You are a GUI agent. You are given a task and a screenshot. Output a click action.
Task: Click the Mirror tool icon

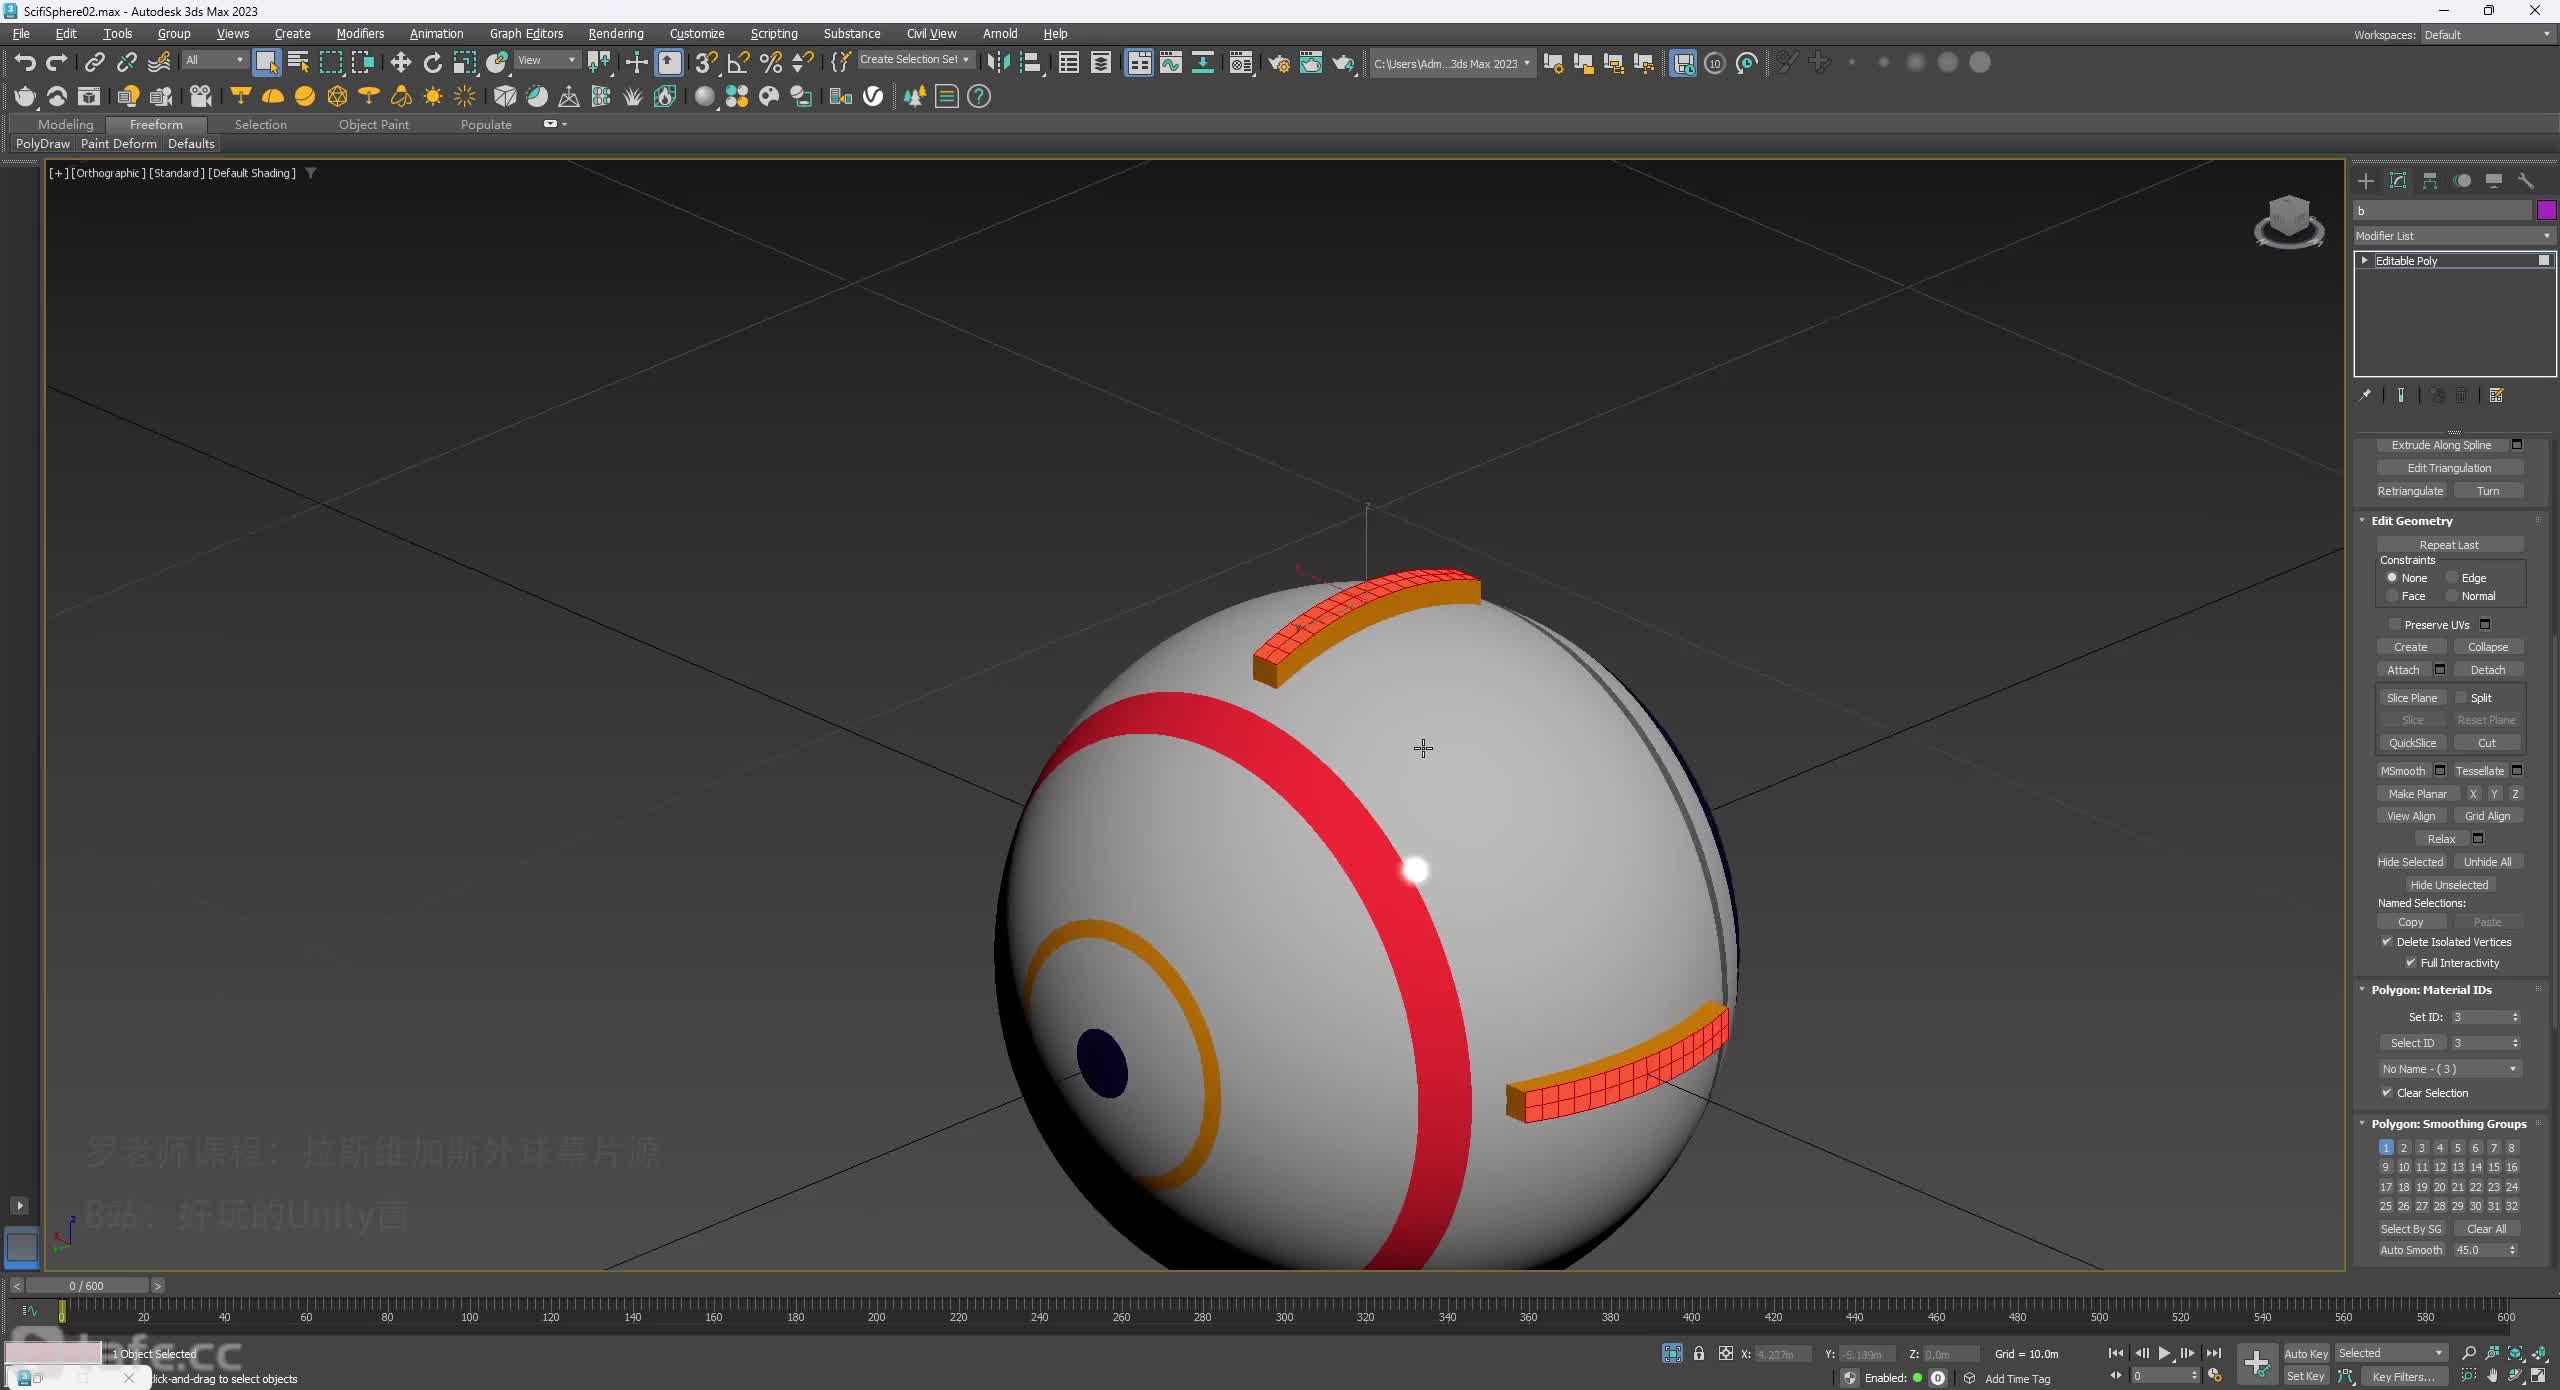pos(997,63)
